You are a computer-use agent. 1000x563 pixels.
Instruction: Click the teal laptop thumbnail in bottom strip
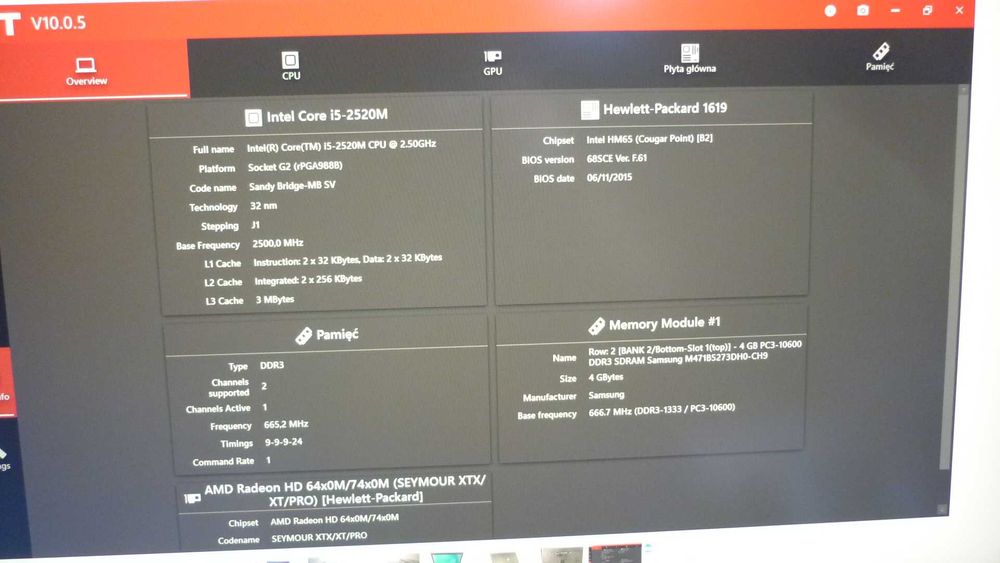point(446,558)
